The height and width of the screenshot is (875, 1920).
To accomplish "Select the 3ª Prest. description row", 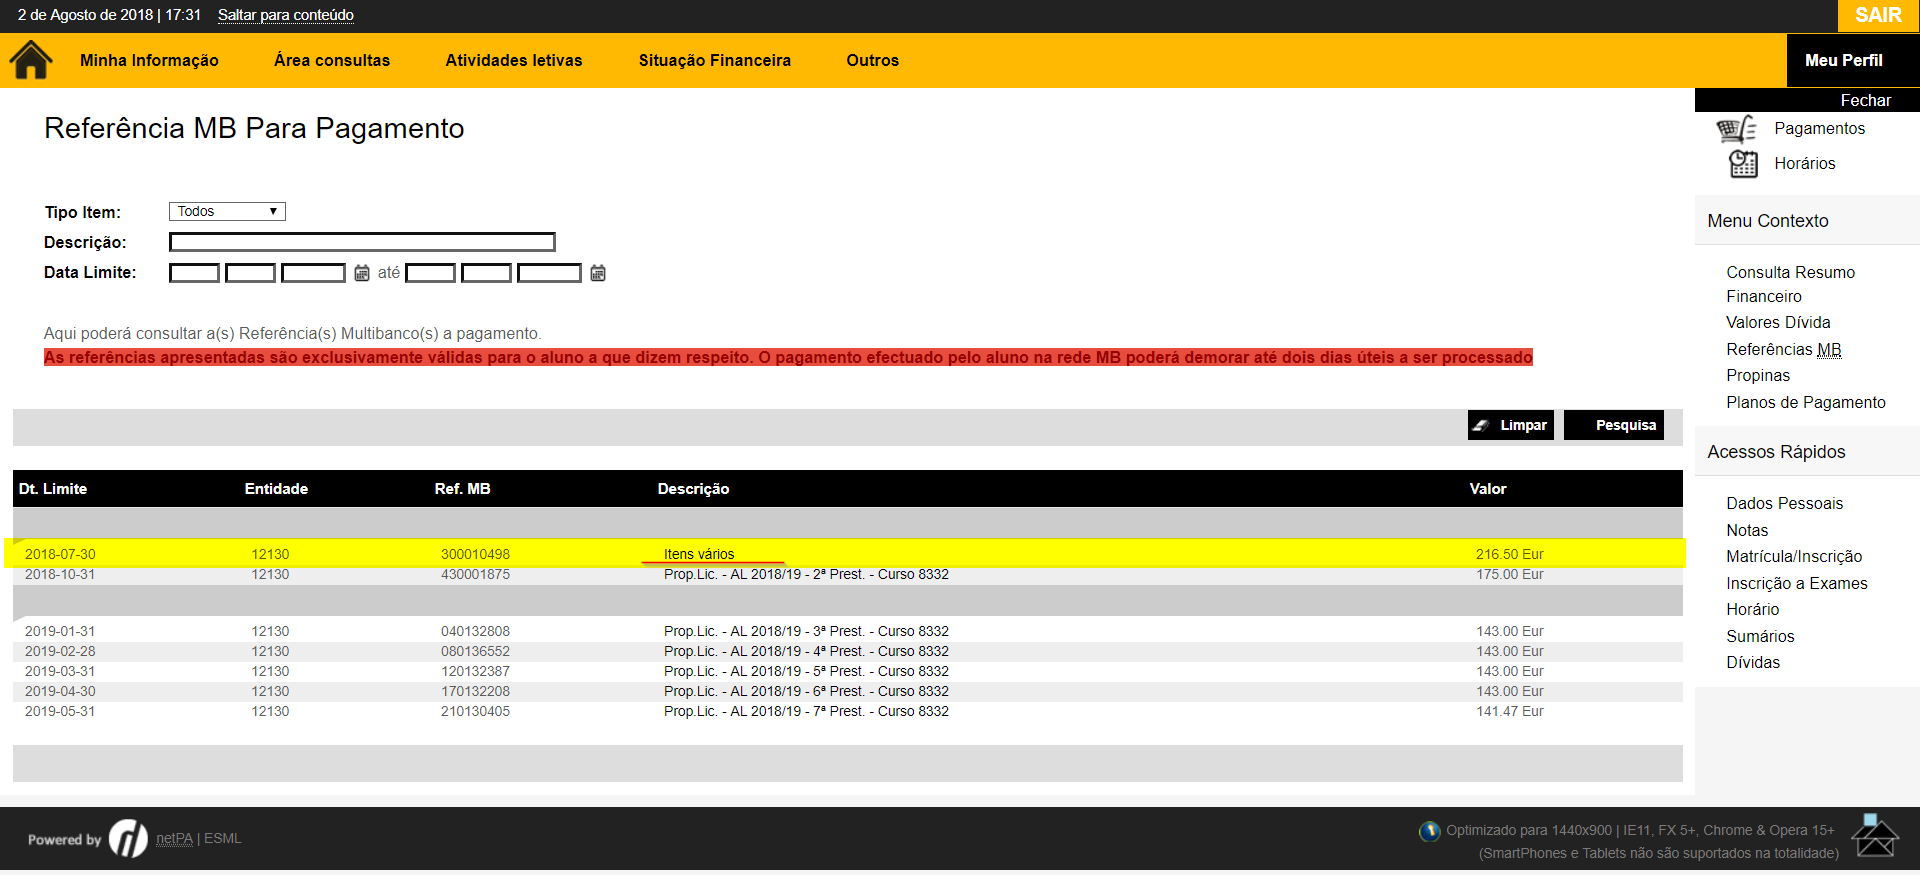I will (x=806, y=631).
